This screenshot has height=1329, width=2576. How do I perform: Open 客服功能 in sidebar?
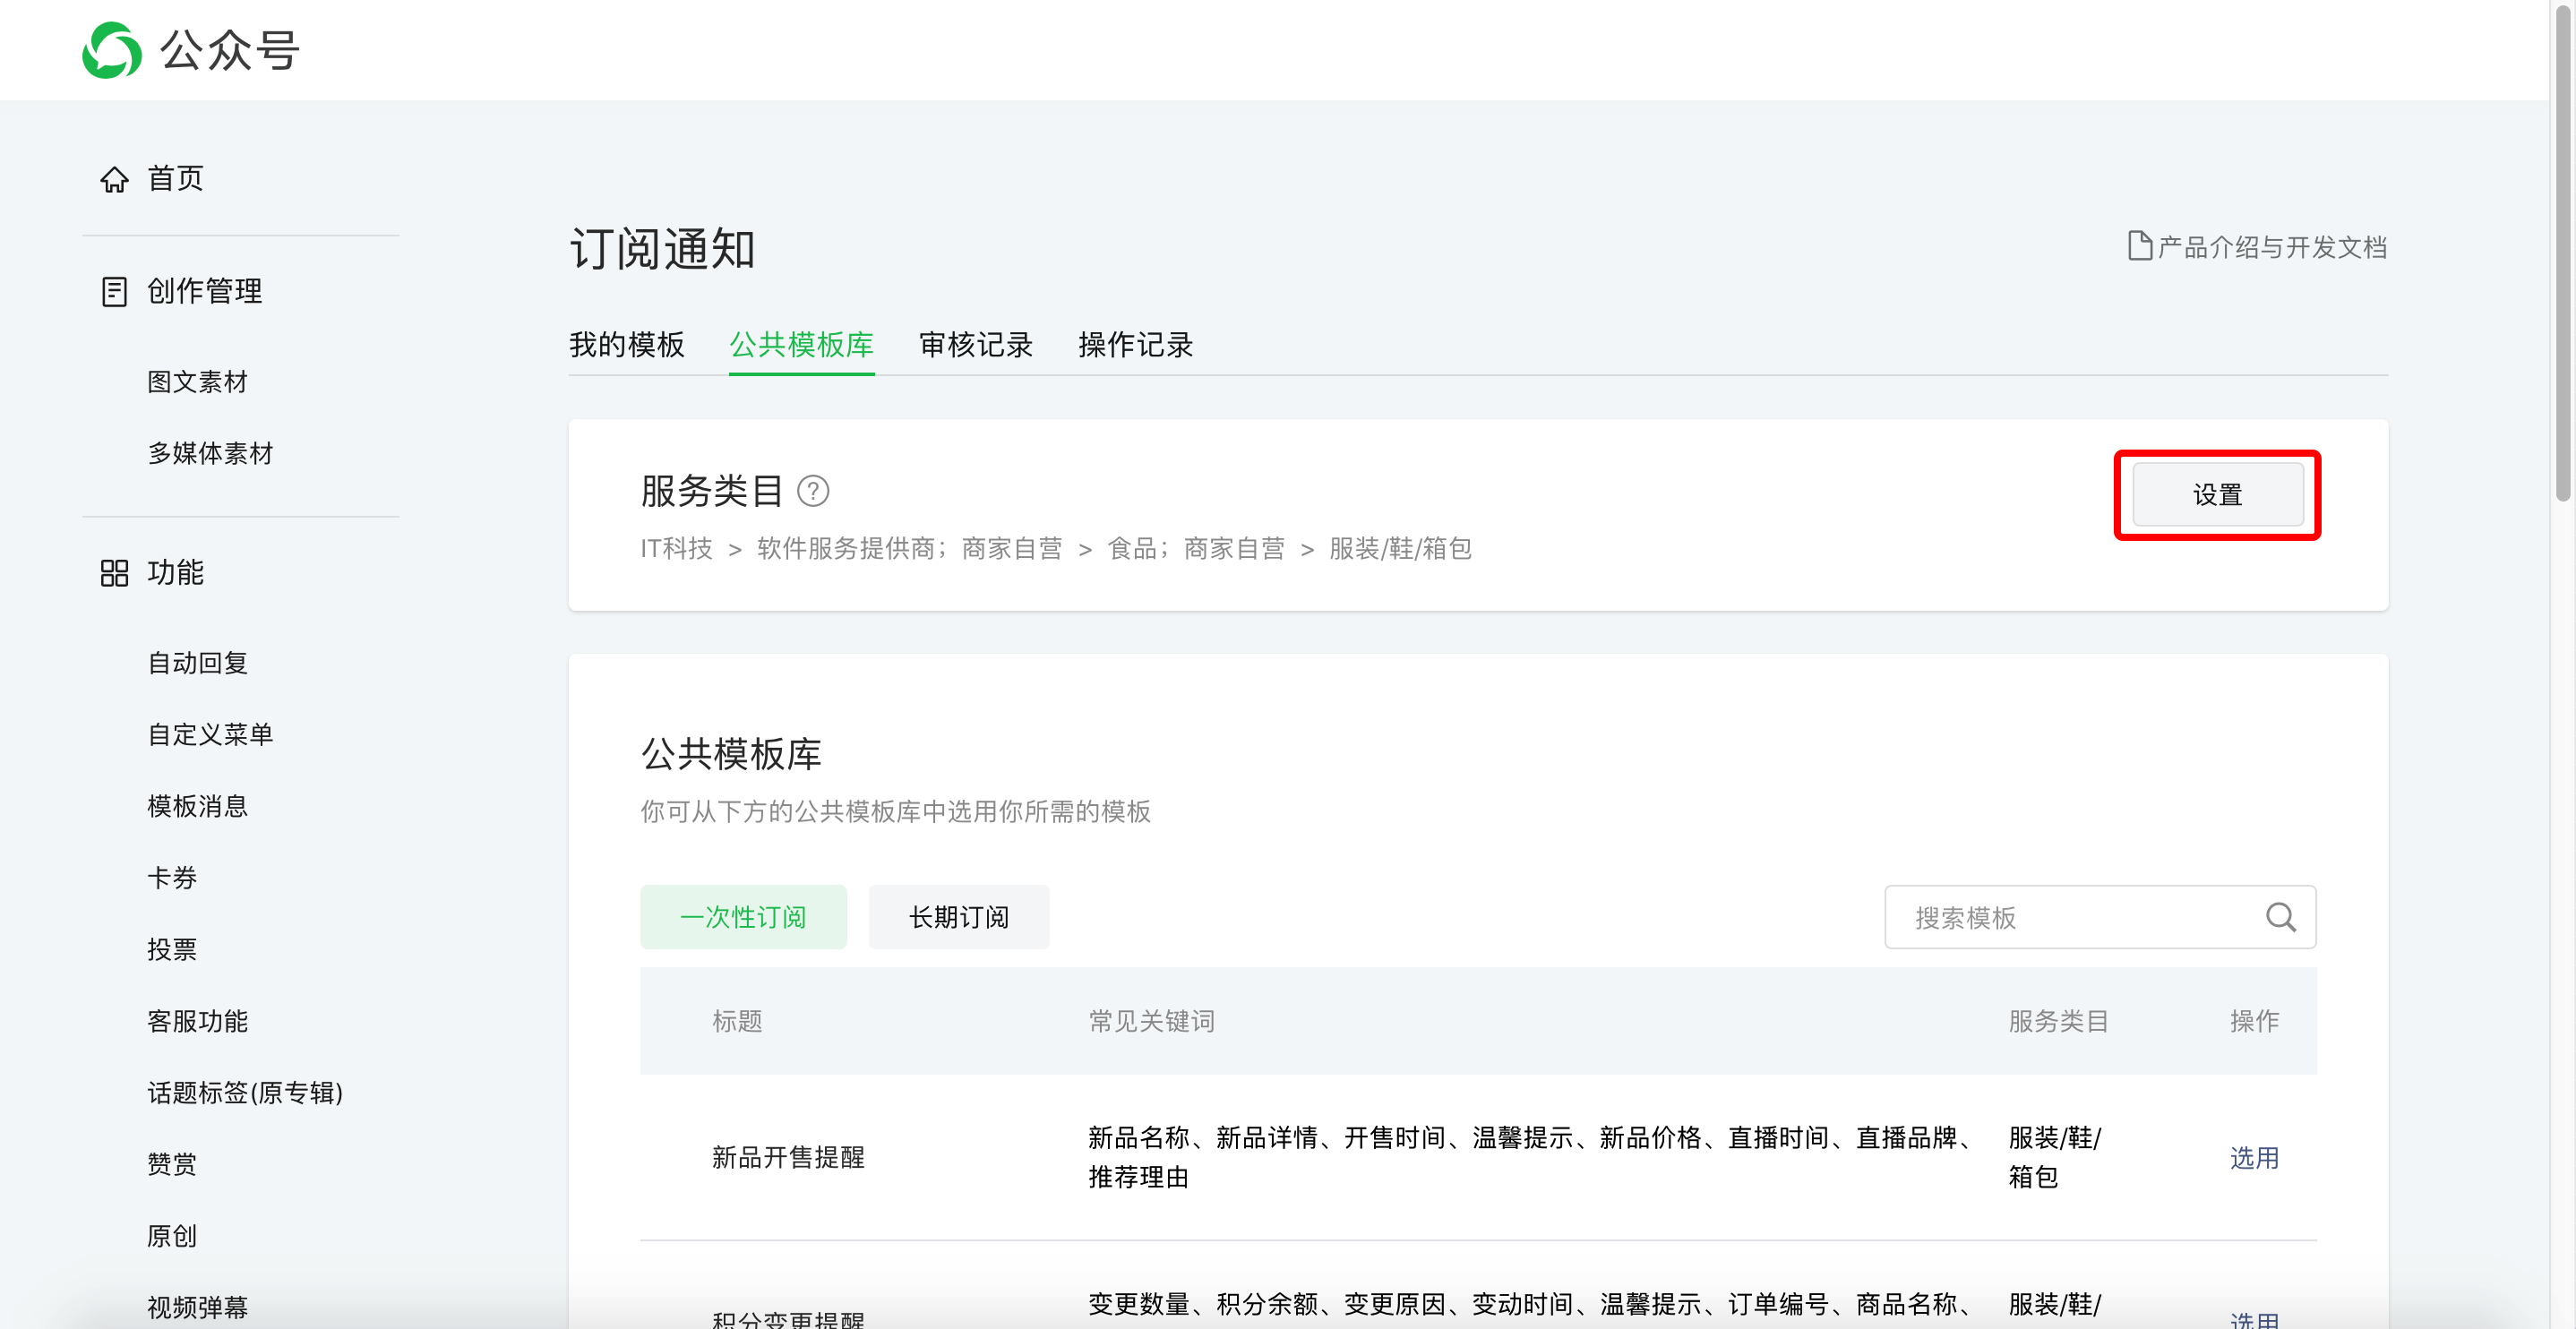[x=198, y=1021]
